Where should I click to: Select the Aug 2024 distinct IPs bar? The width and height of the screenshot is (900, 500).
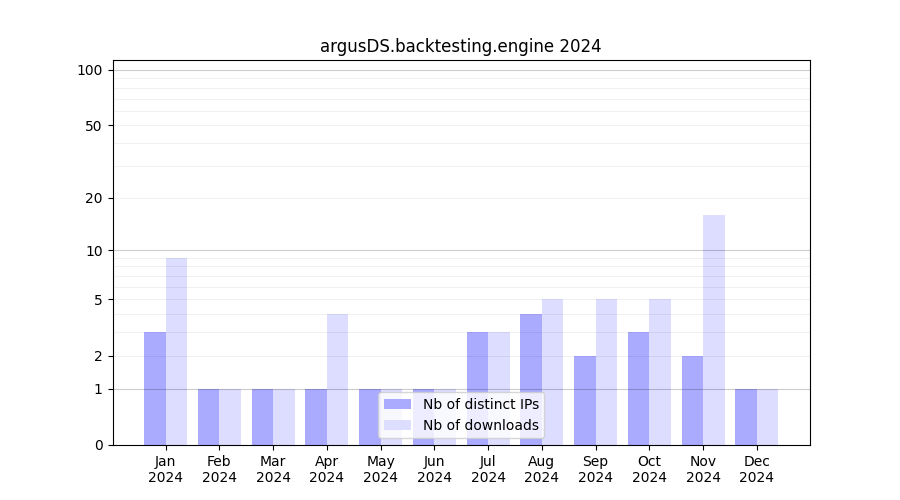[x=531, y=379]
